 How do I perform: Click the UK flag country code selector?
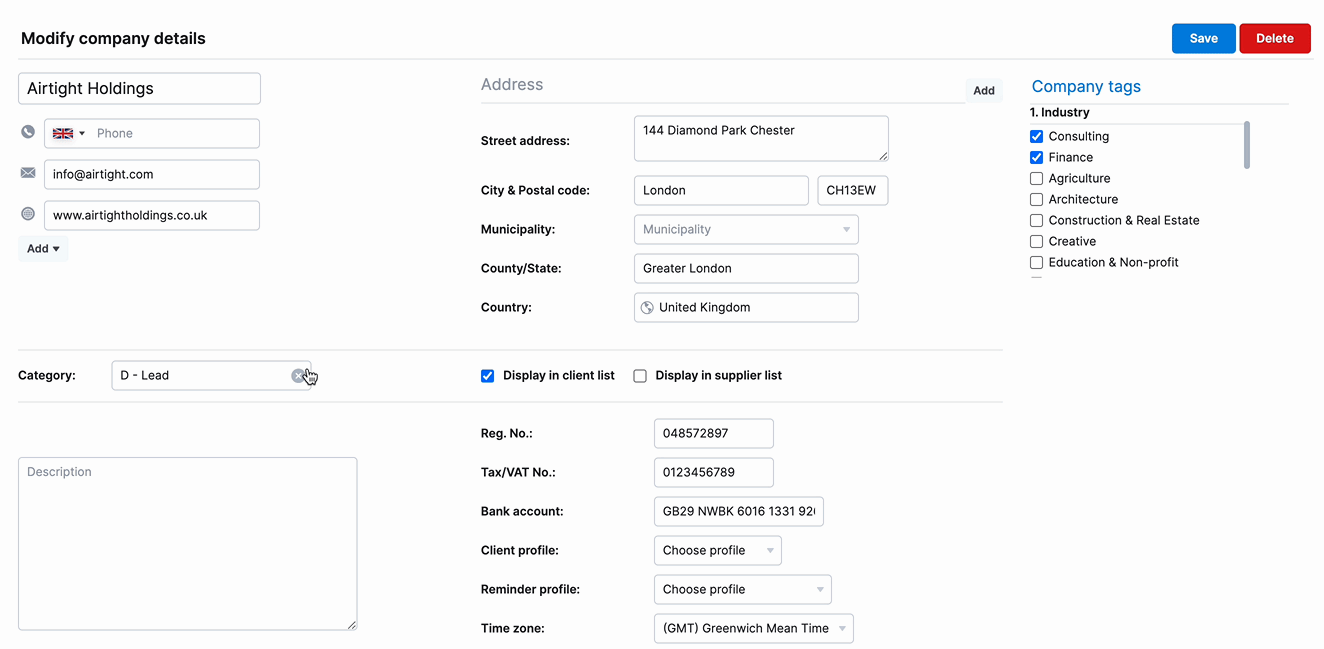pyautogui.click(x=69, y=133)
